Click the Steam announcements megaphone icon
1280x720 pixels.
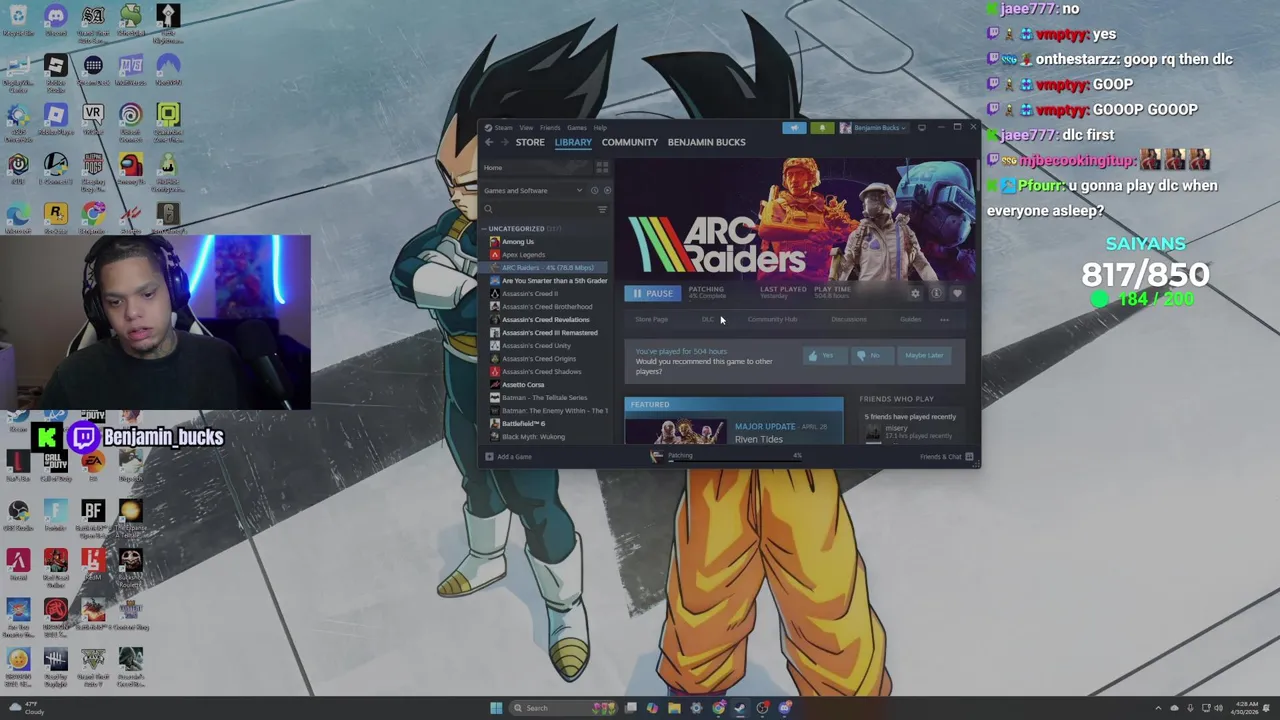tap(794, 128)
